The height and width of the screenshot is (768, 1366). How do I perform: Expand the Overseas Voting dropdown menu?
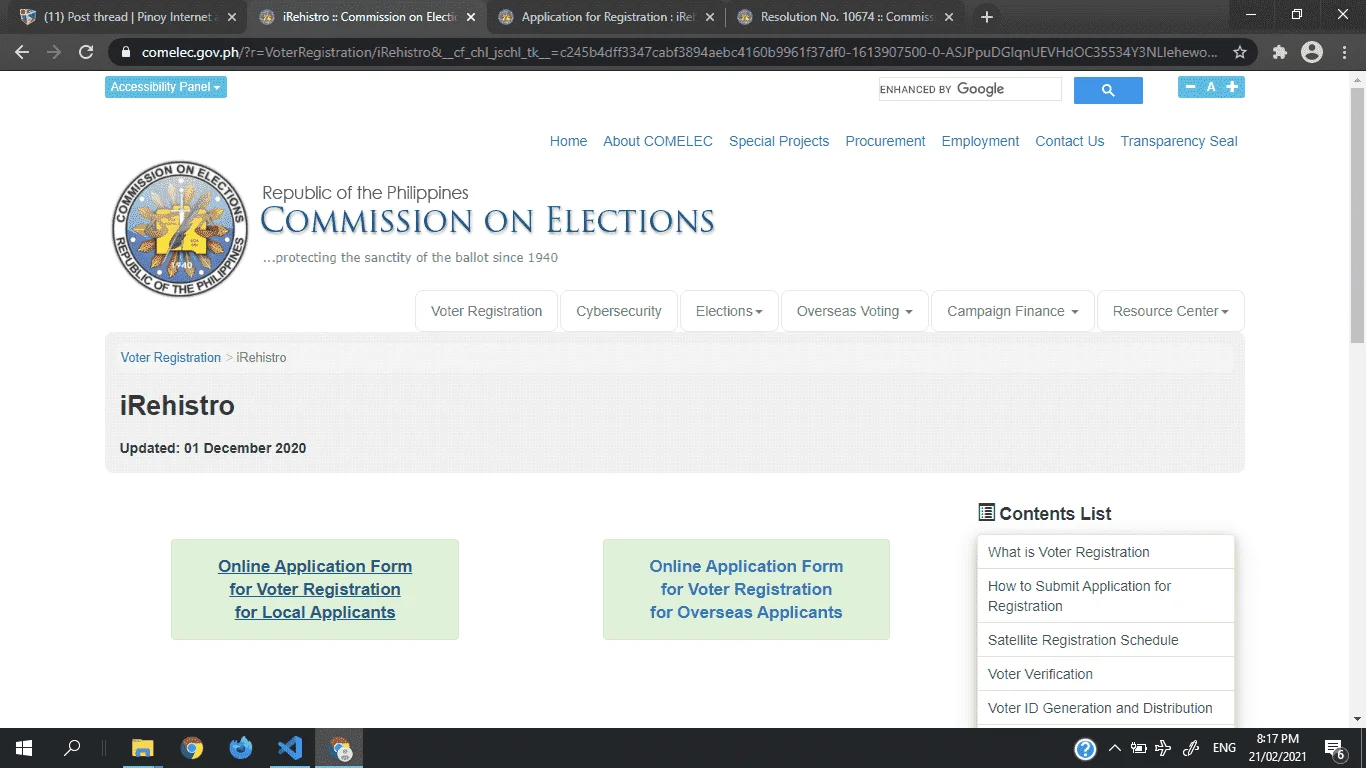(855, 311)
